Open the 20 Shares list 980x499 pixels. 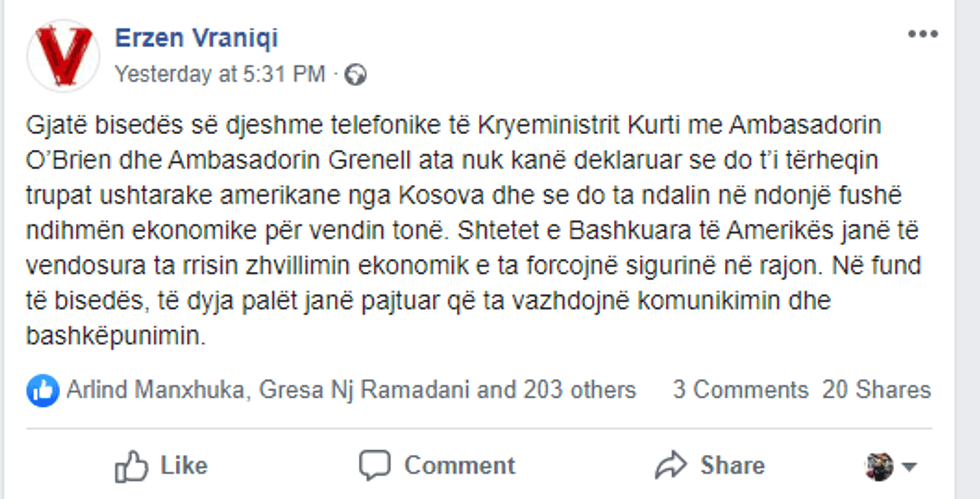pyautogui.click(x=876, y=390)
